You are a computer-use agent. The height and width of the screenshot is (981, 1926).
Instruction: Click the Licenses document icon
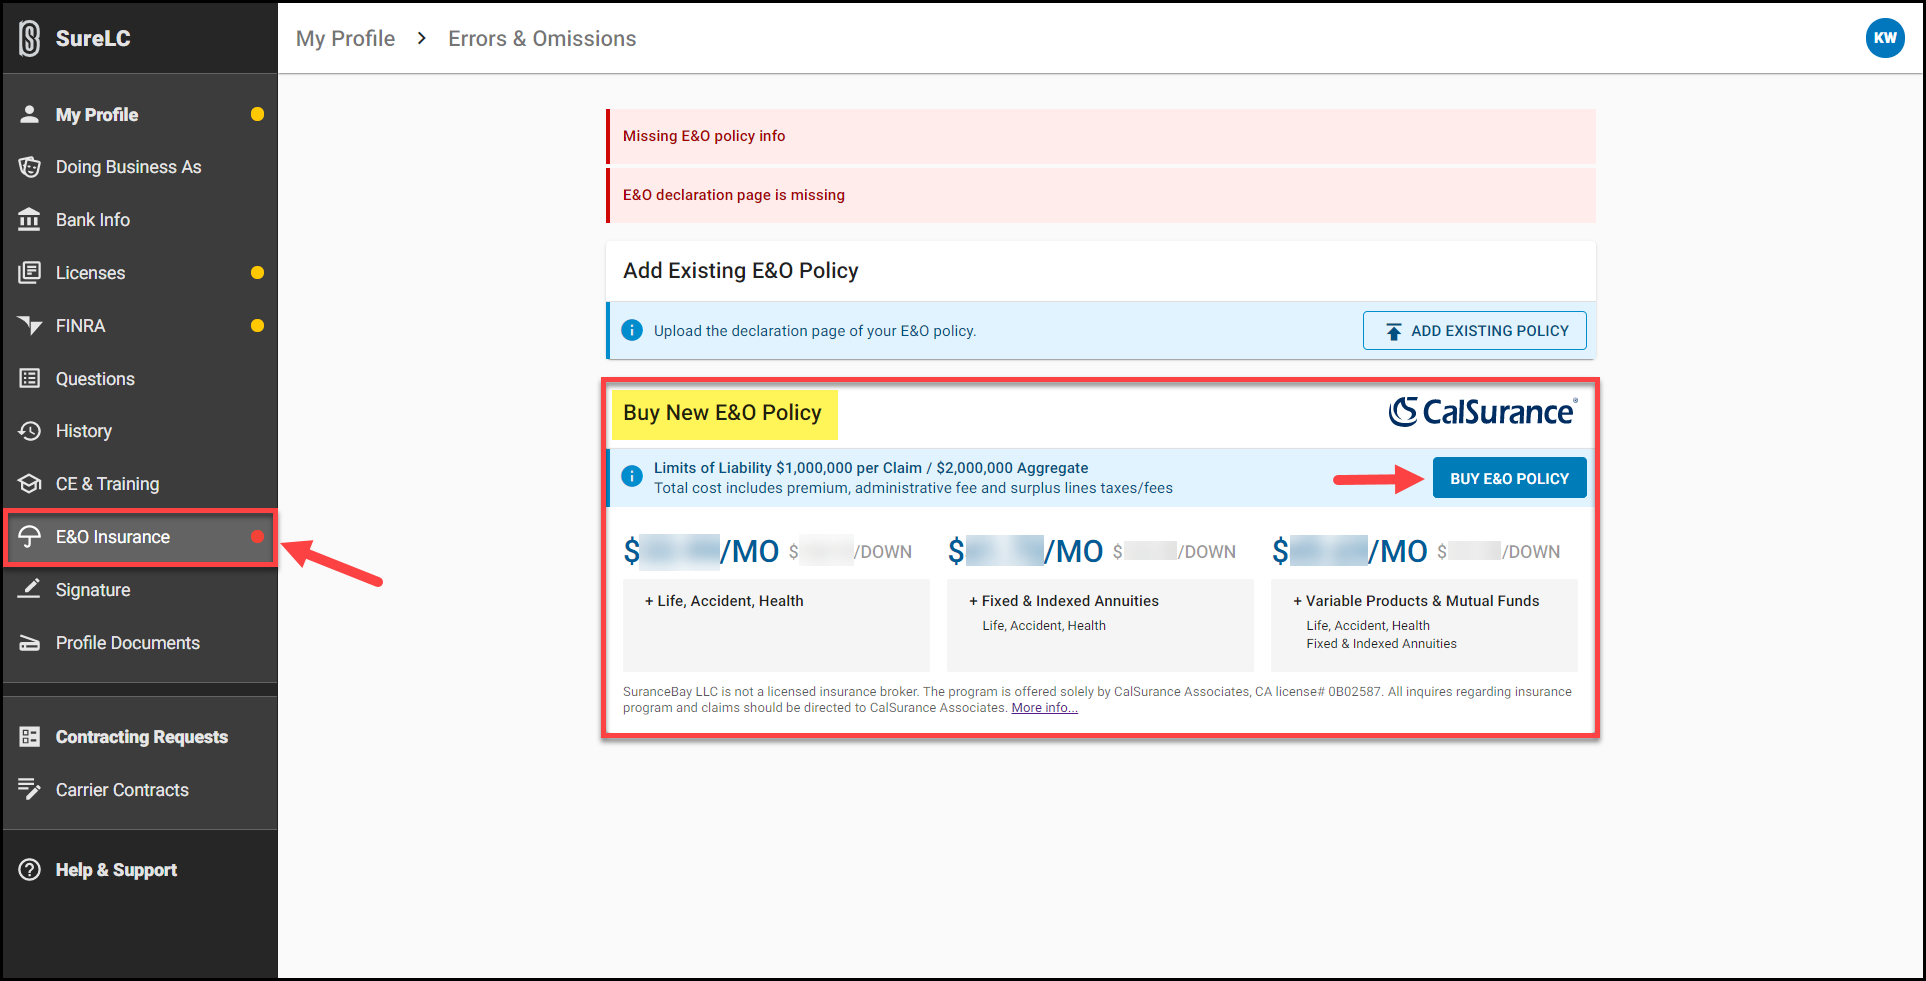click(30, 272)
